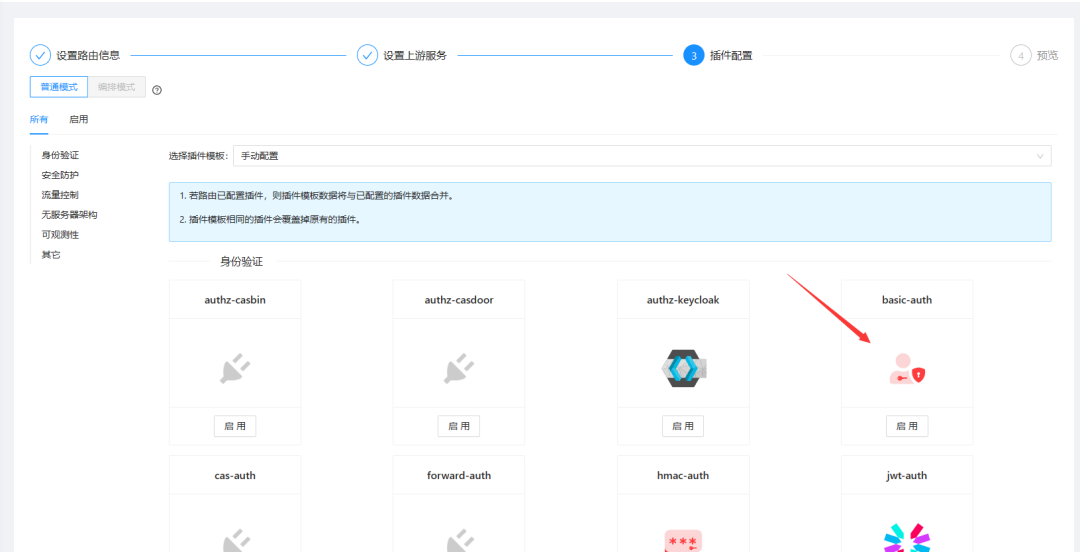Click the authz-casbin plug icon
Image resolution: width=1080 pixels, height=552 pixels.
pyautogui.click(x=235, y=367)
